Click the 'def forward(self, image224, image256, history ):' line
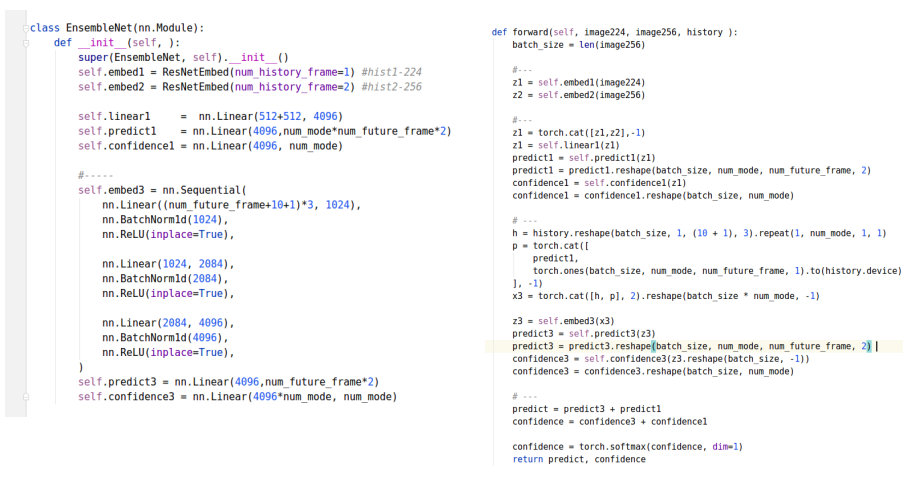This screenshot has height=501, width=922. pyautogui.click(x=614, y=32)
